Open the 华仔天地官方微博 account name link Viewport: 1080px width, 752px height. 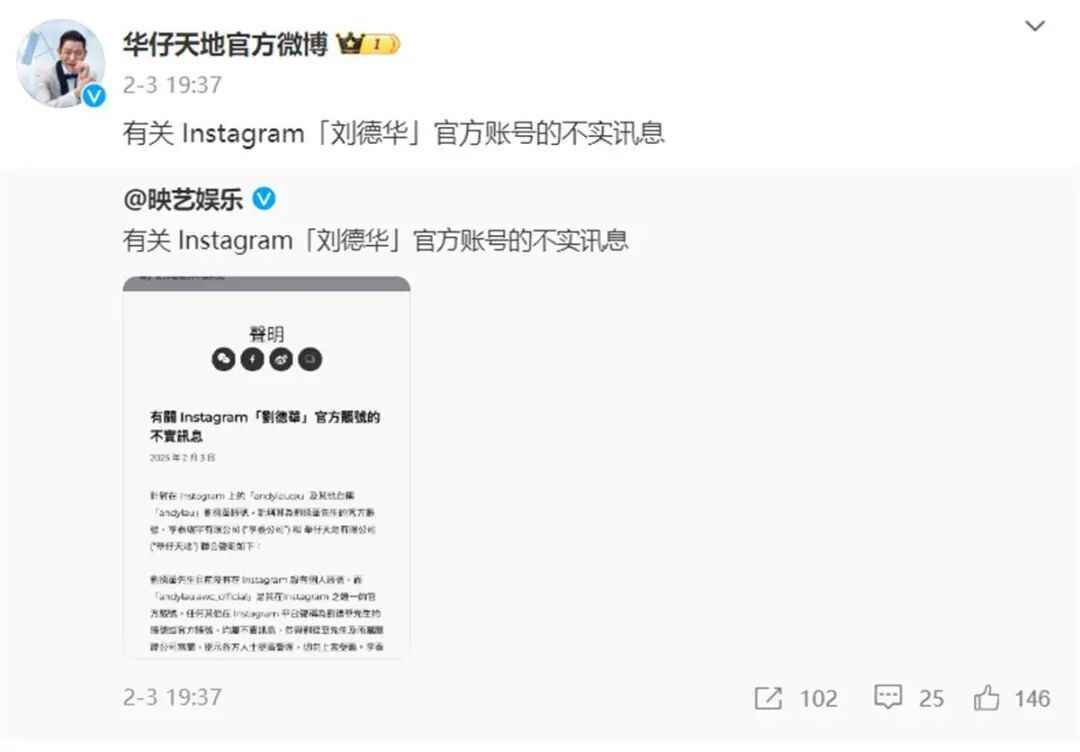225,45
